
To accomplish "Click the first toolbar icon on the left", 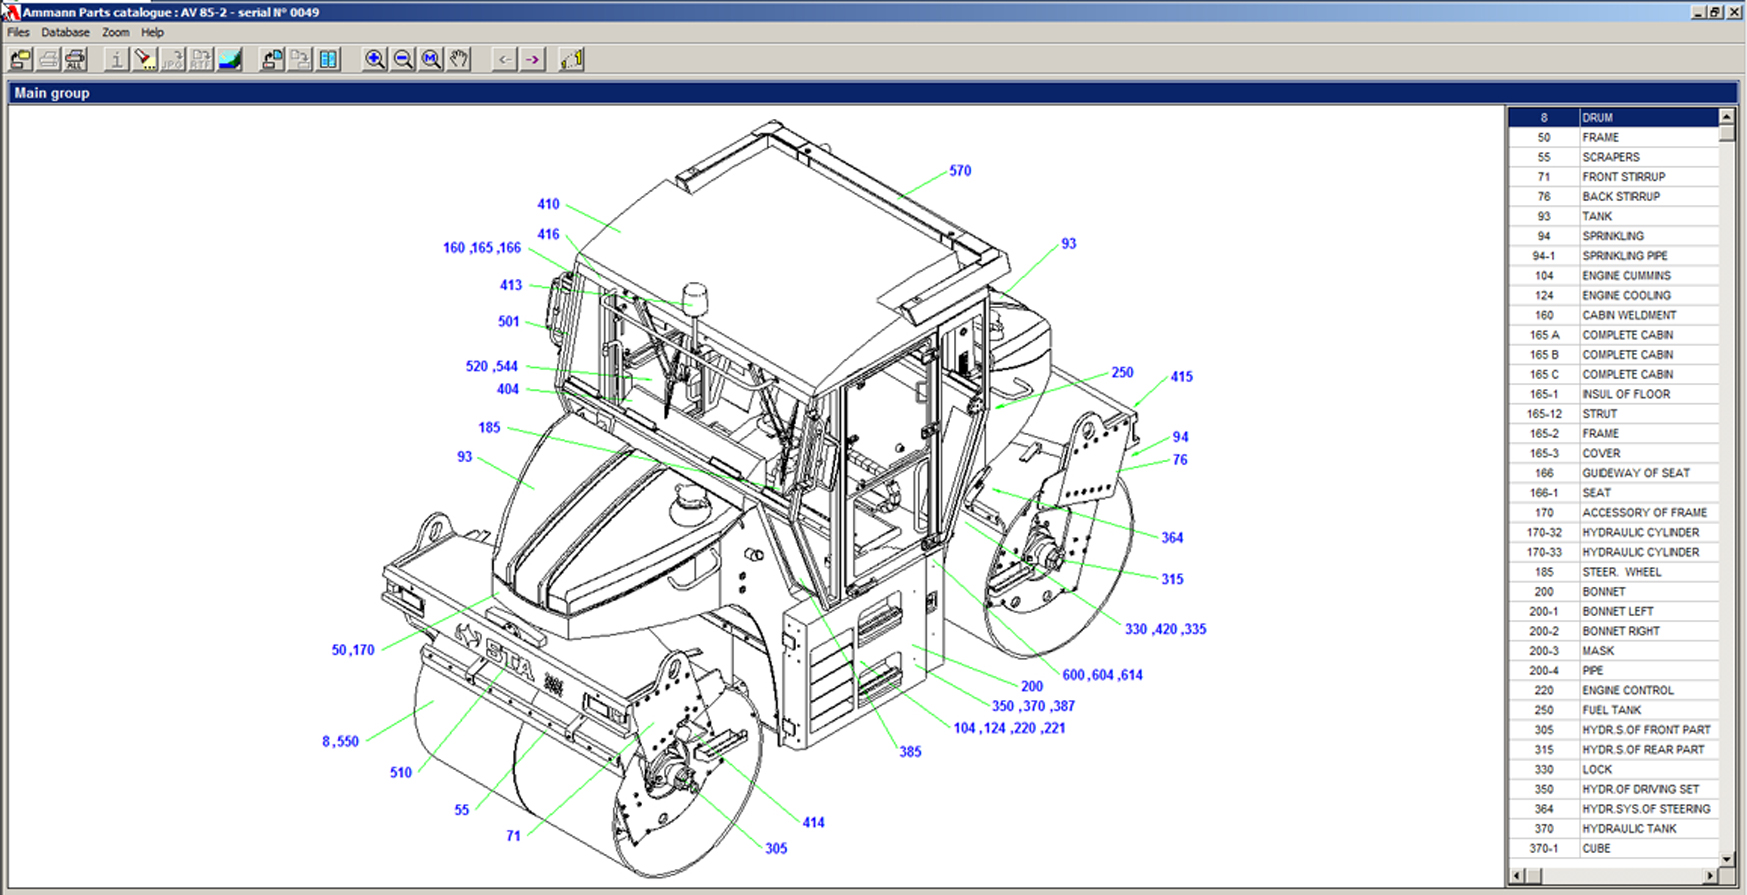I will (20, 60).
